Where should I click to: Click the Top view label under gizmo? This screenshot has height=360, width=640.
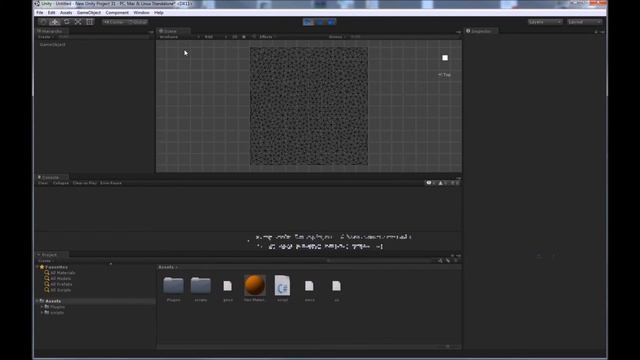coord(444,75)
